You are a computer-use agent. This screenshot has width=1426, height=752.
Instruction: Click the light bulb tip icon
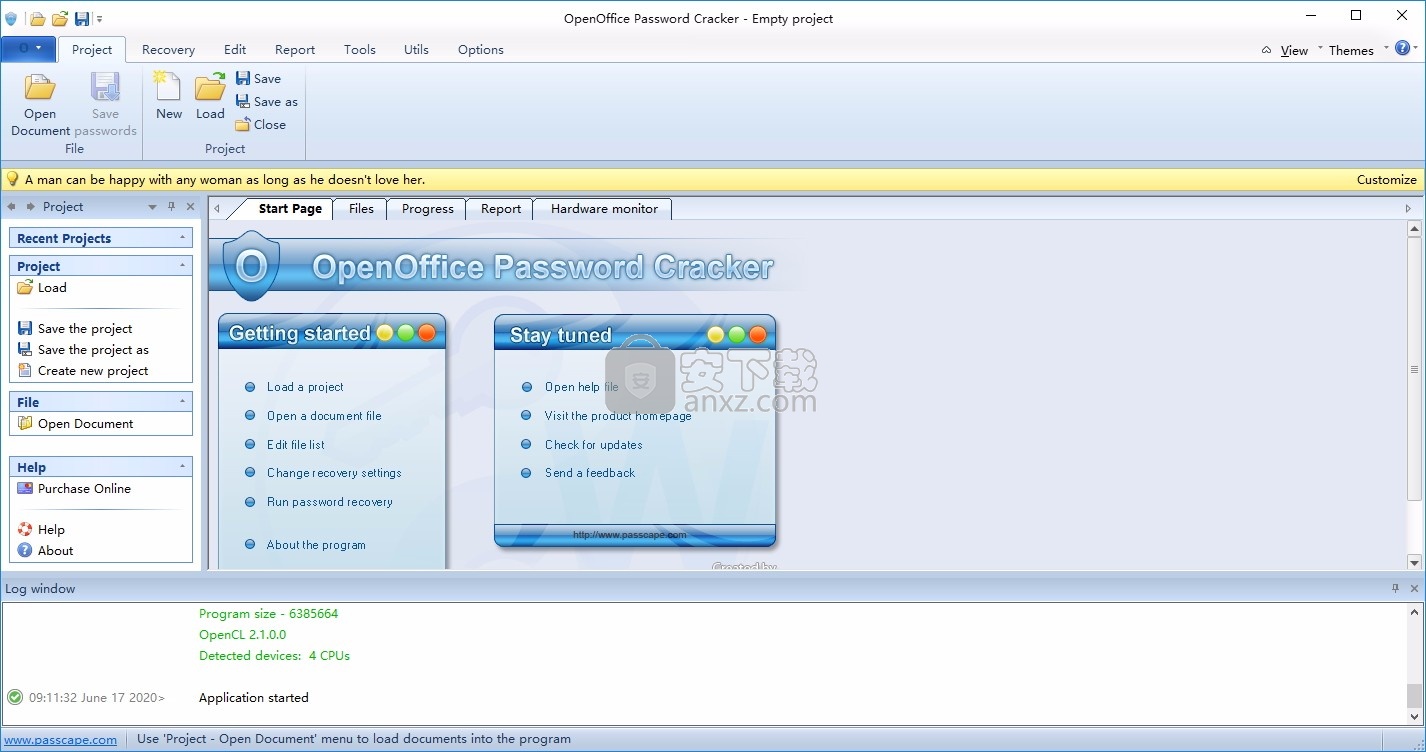click(x=12, y=179)
